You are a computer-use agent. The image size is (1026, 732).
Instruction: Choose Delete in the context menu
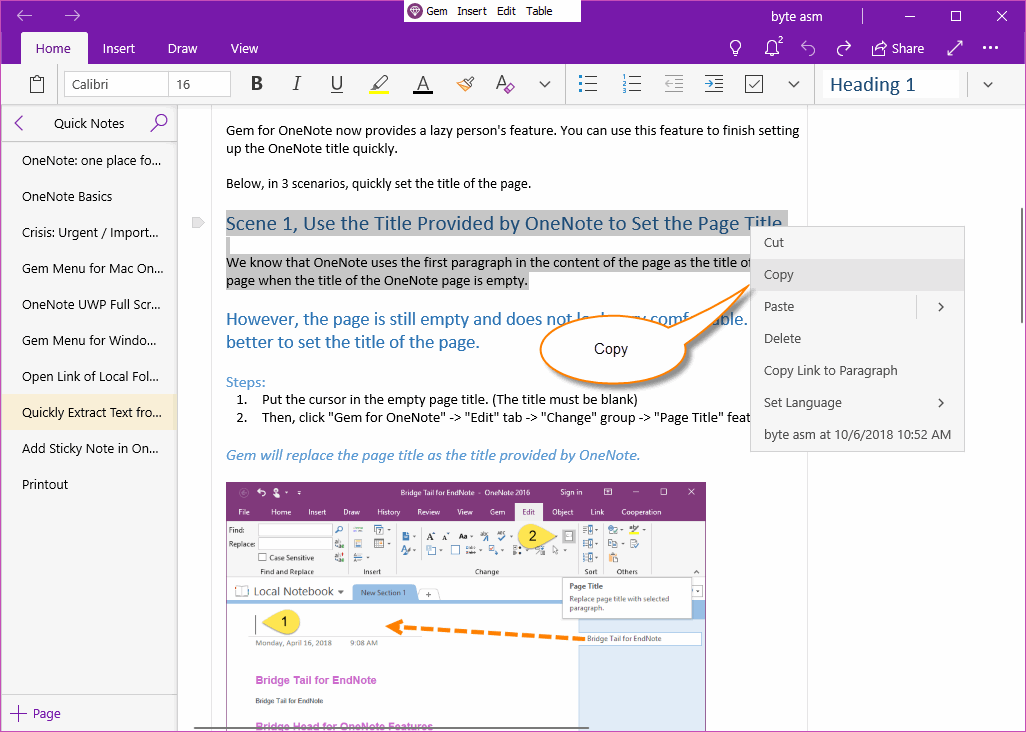tap(857, 339)
